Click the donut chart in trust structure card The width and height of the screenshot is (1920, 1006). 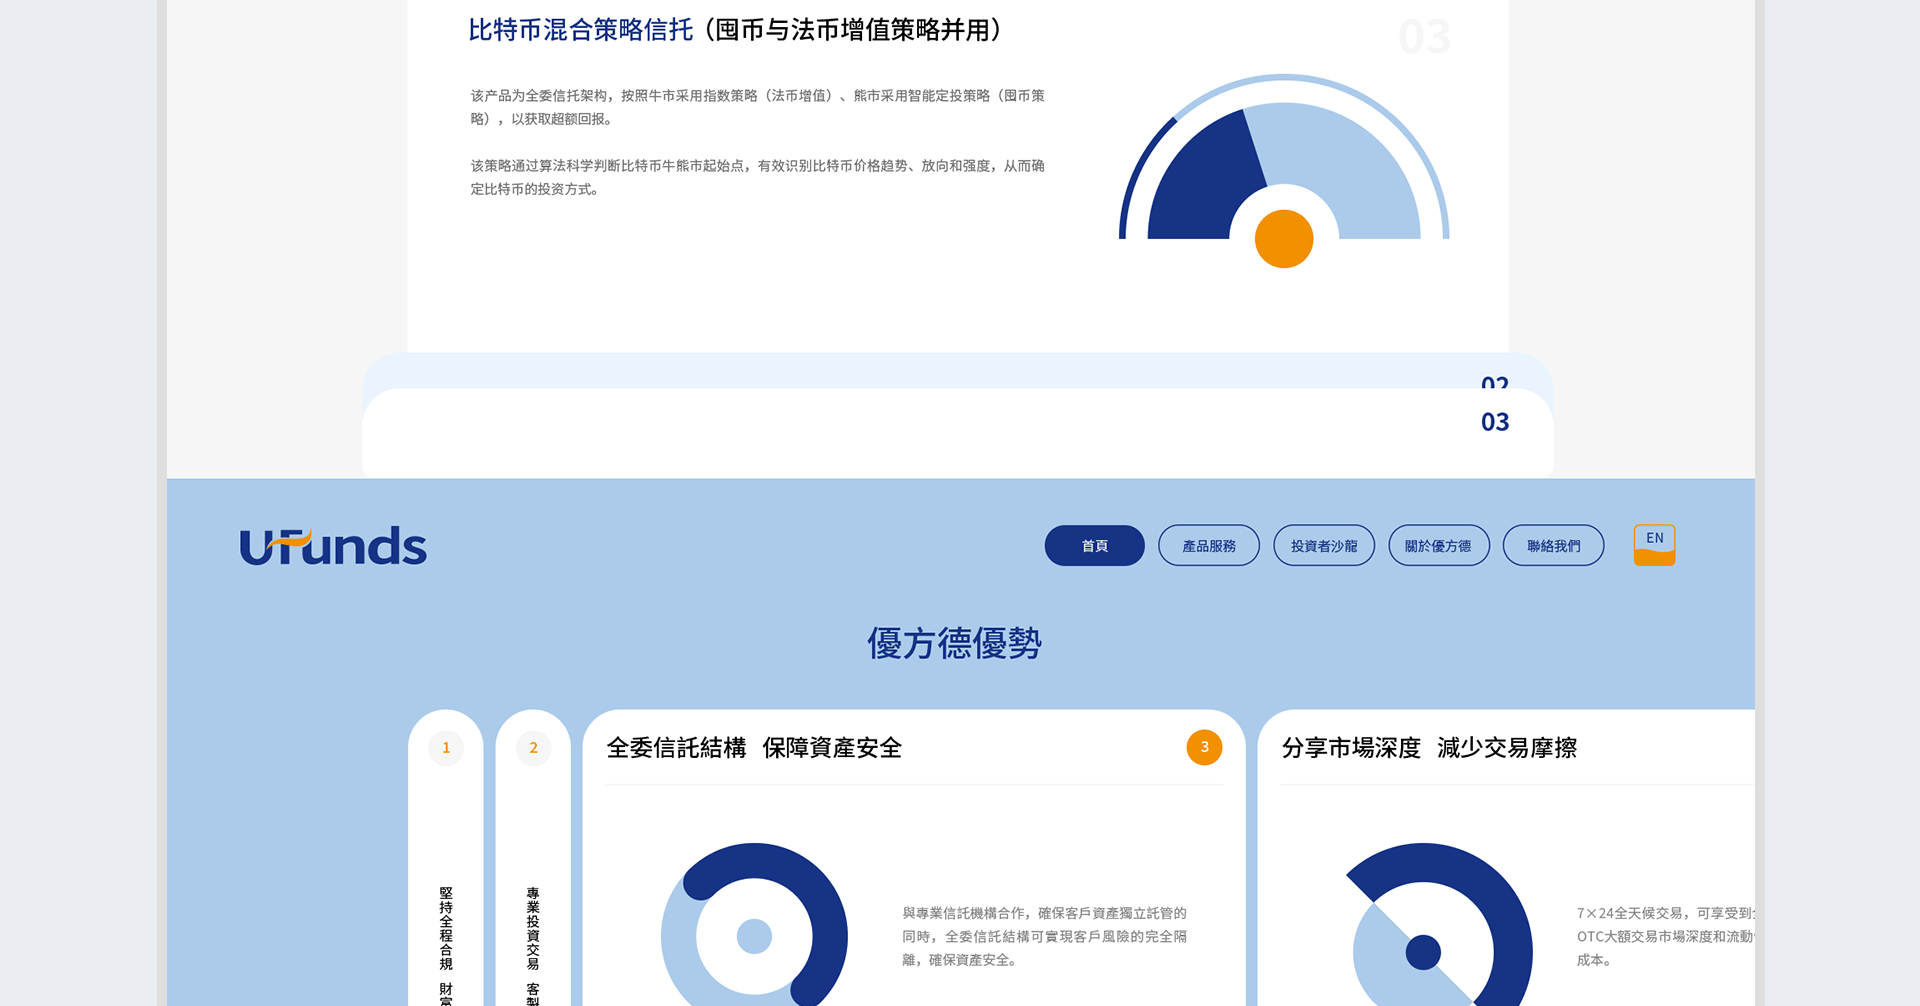coord(754,925)
